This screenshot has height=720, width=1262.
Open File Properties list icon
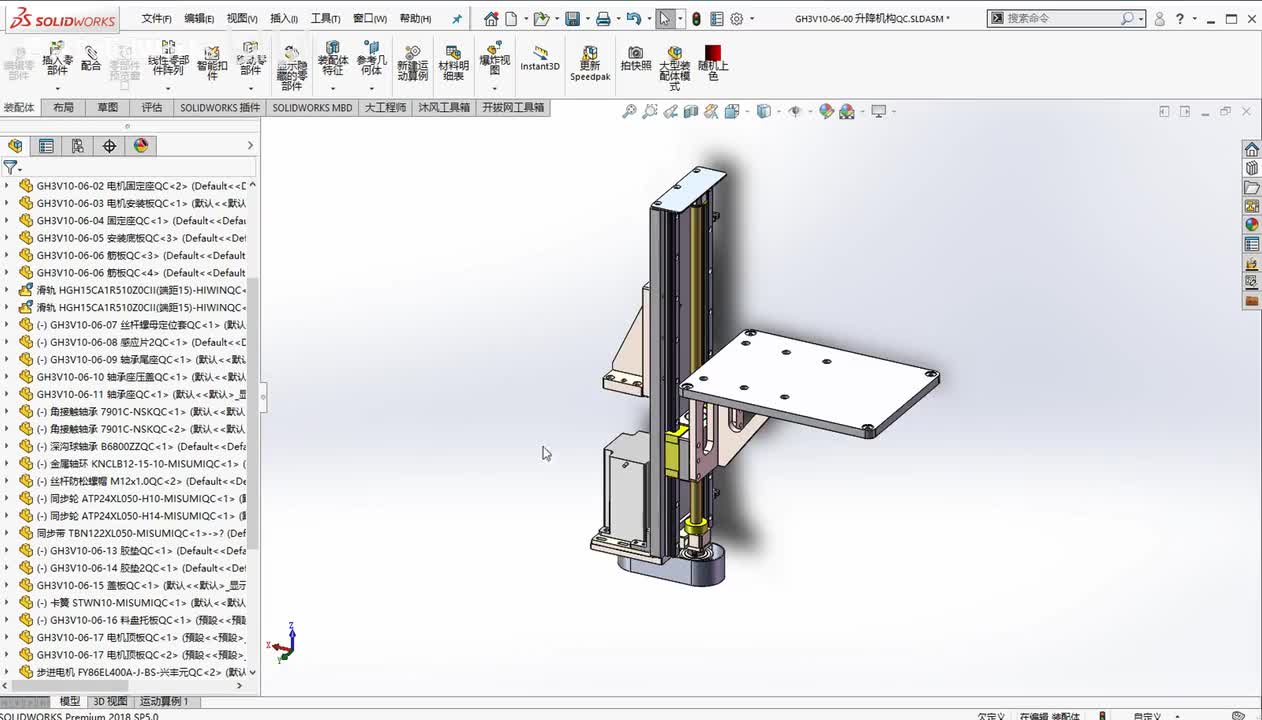(716, 18)
